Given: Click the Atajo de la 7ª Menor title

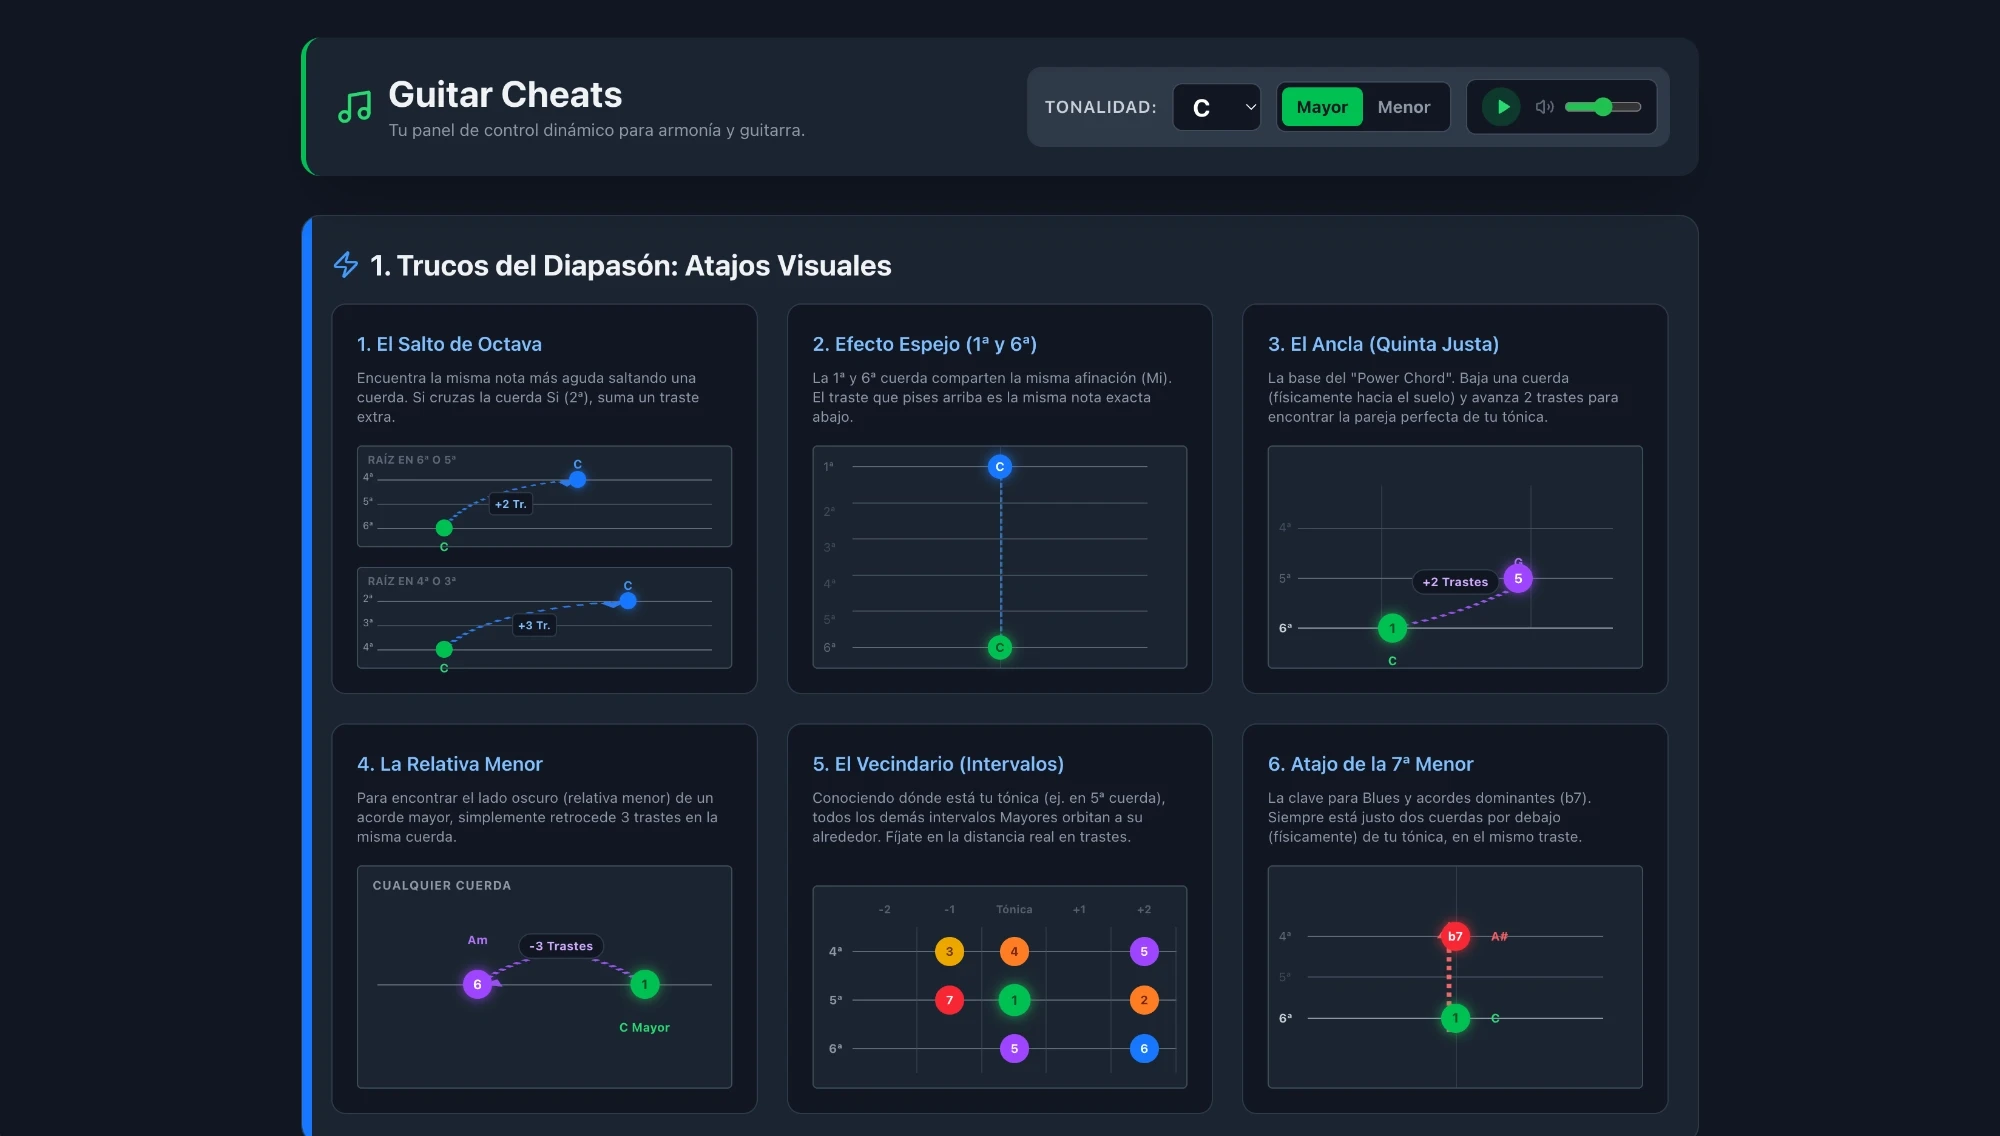Looking at the screenshot, I should tap(1370, 764).
